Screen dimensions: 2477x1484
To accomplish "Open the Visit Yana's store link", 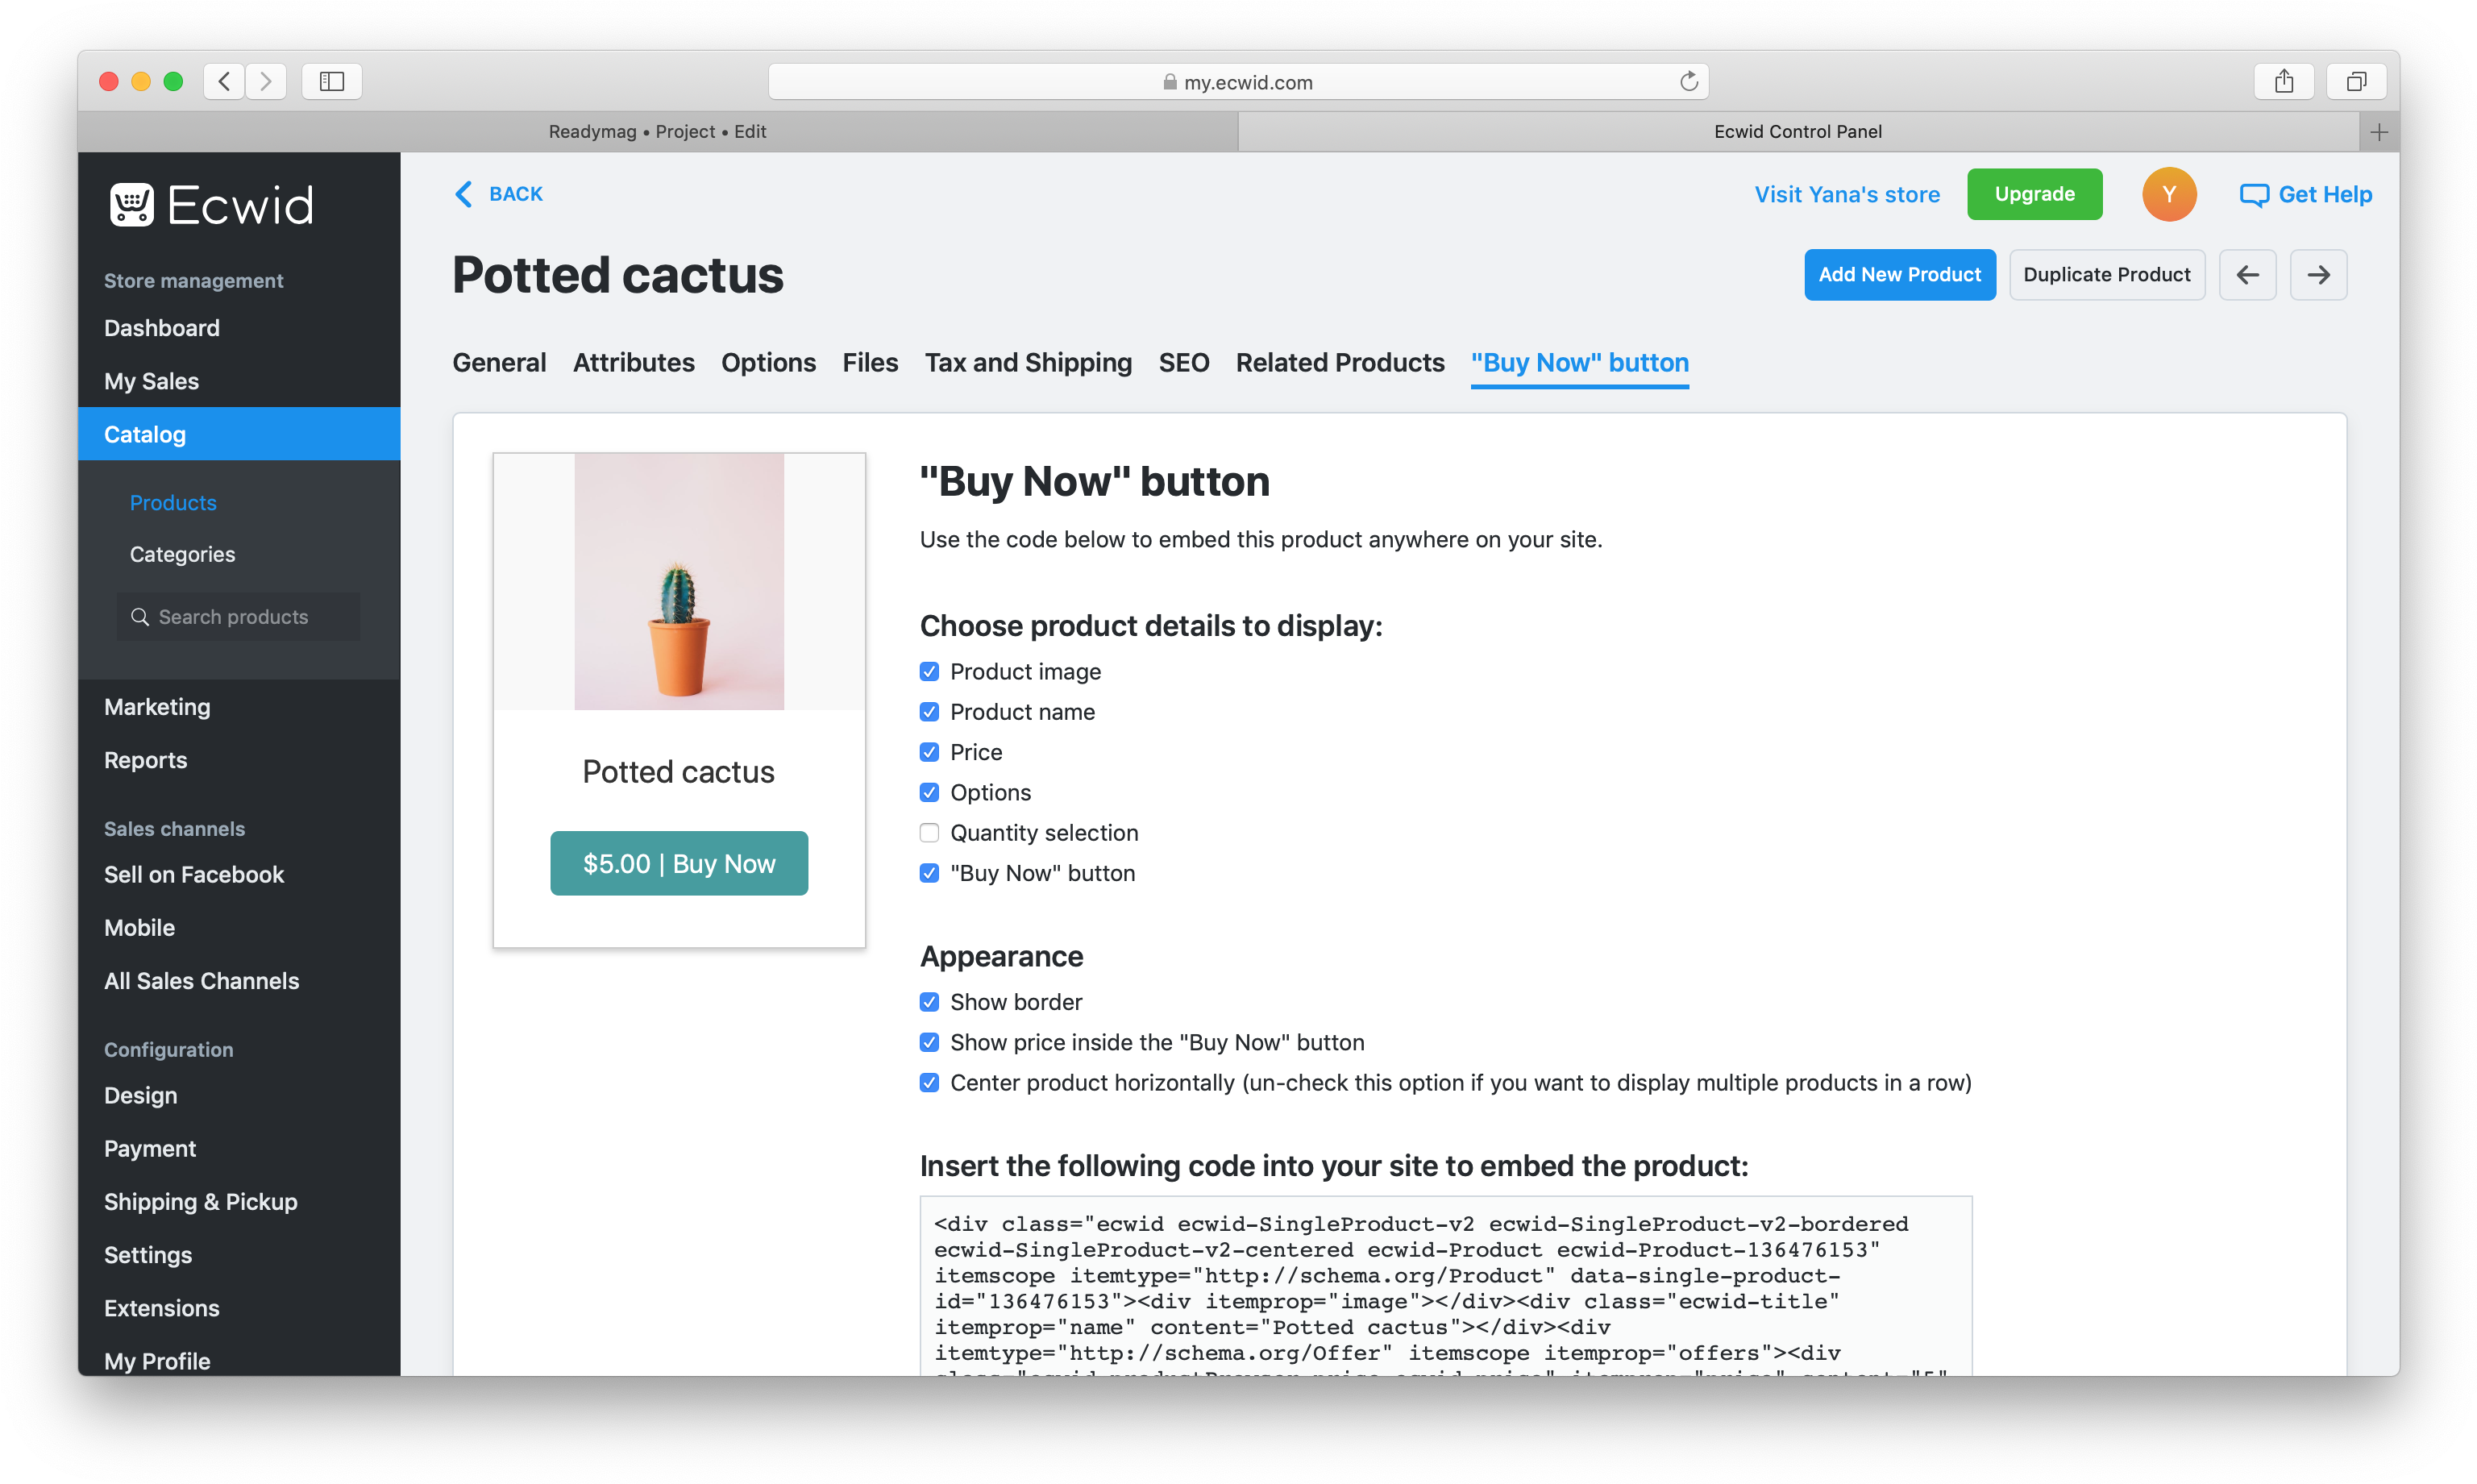I will pos(1846,195).
